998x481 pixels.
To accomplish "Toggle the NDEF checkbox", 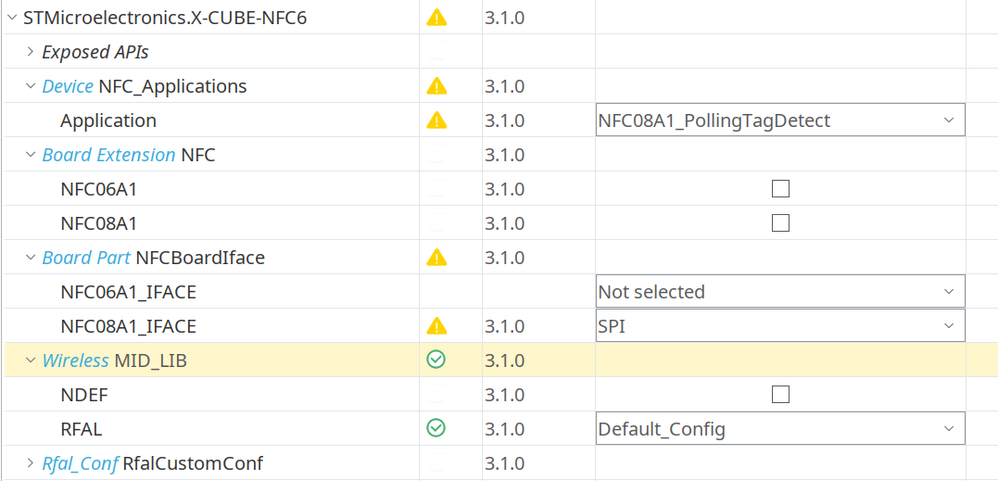I will 780,394.
